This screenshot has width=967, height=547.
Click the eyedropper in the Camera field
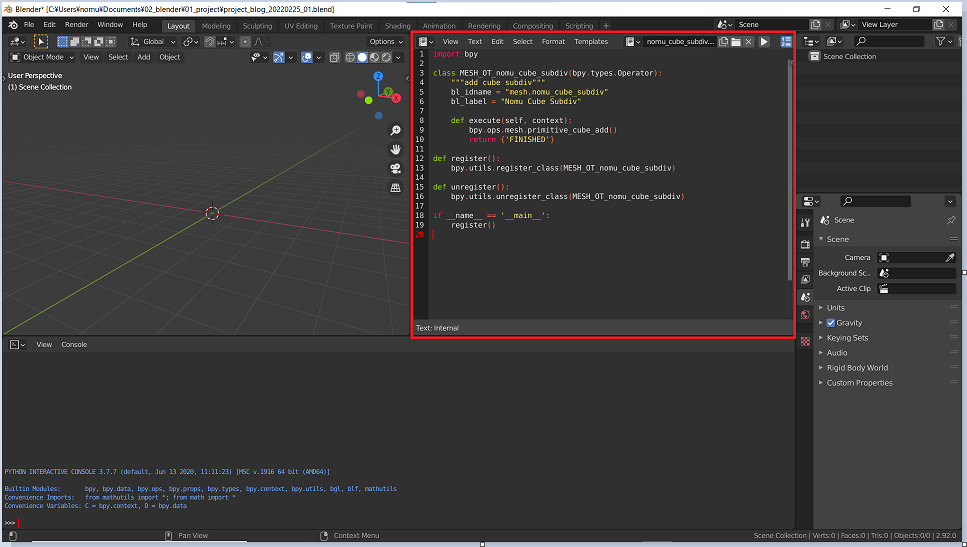point(950,258)
